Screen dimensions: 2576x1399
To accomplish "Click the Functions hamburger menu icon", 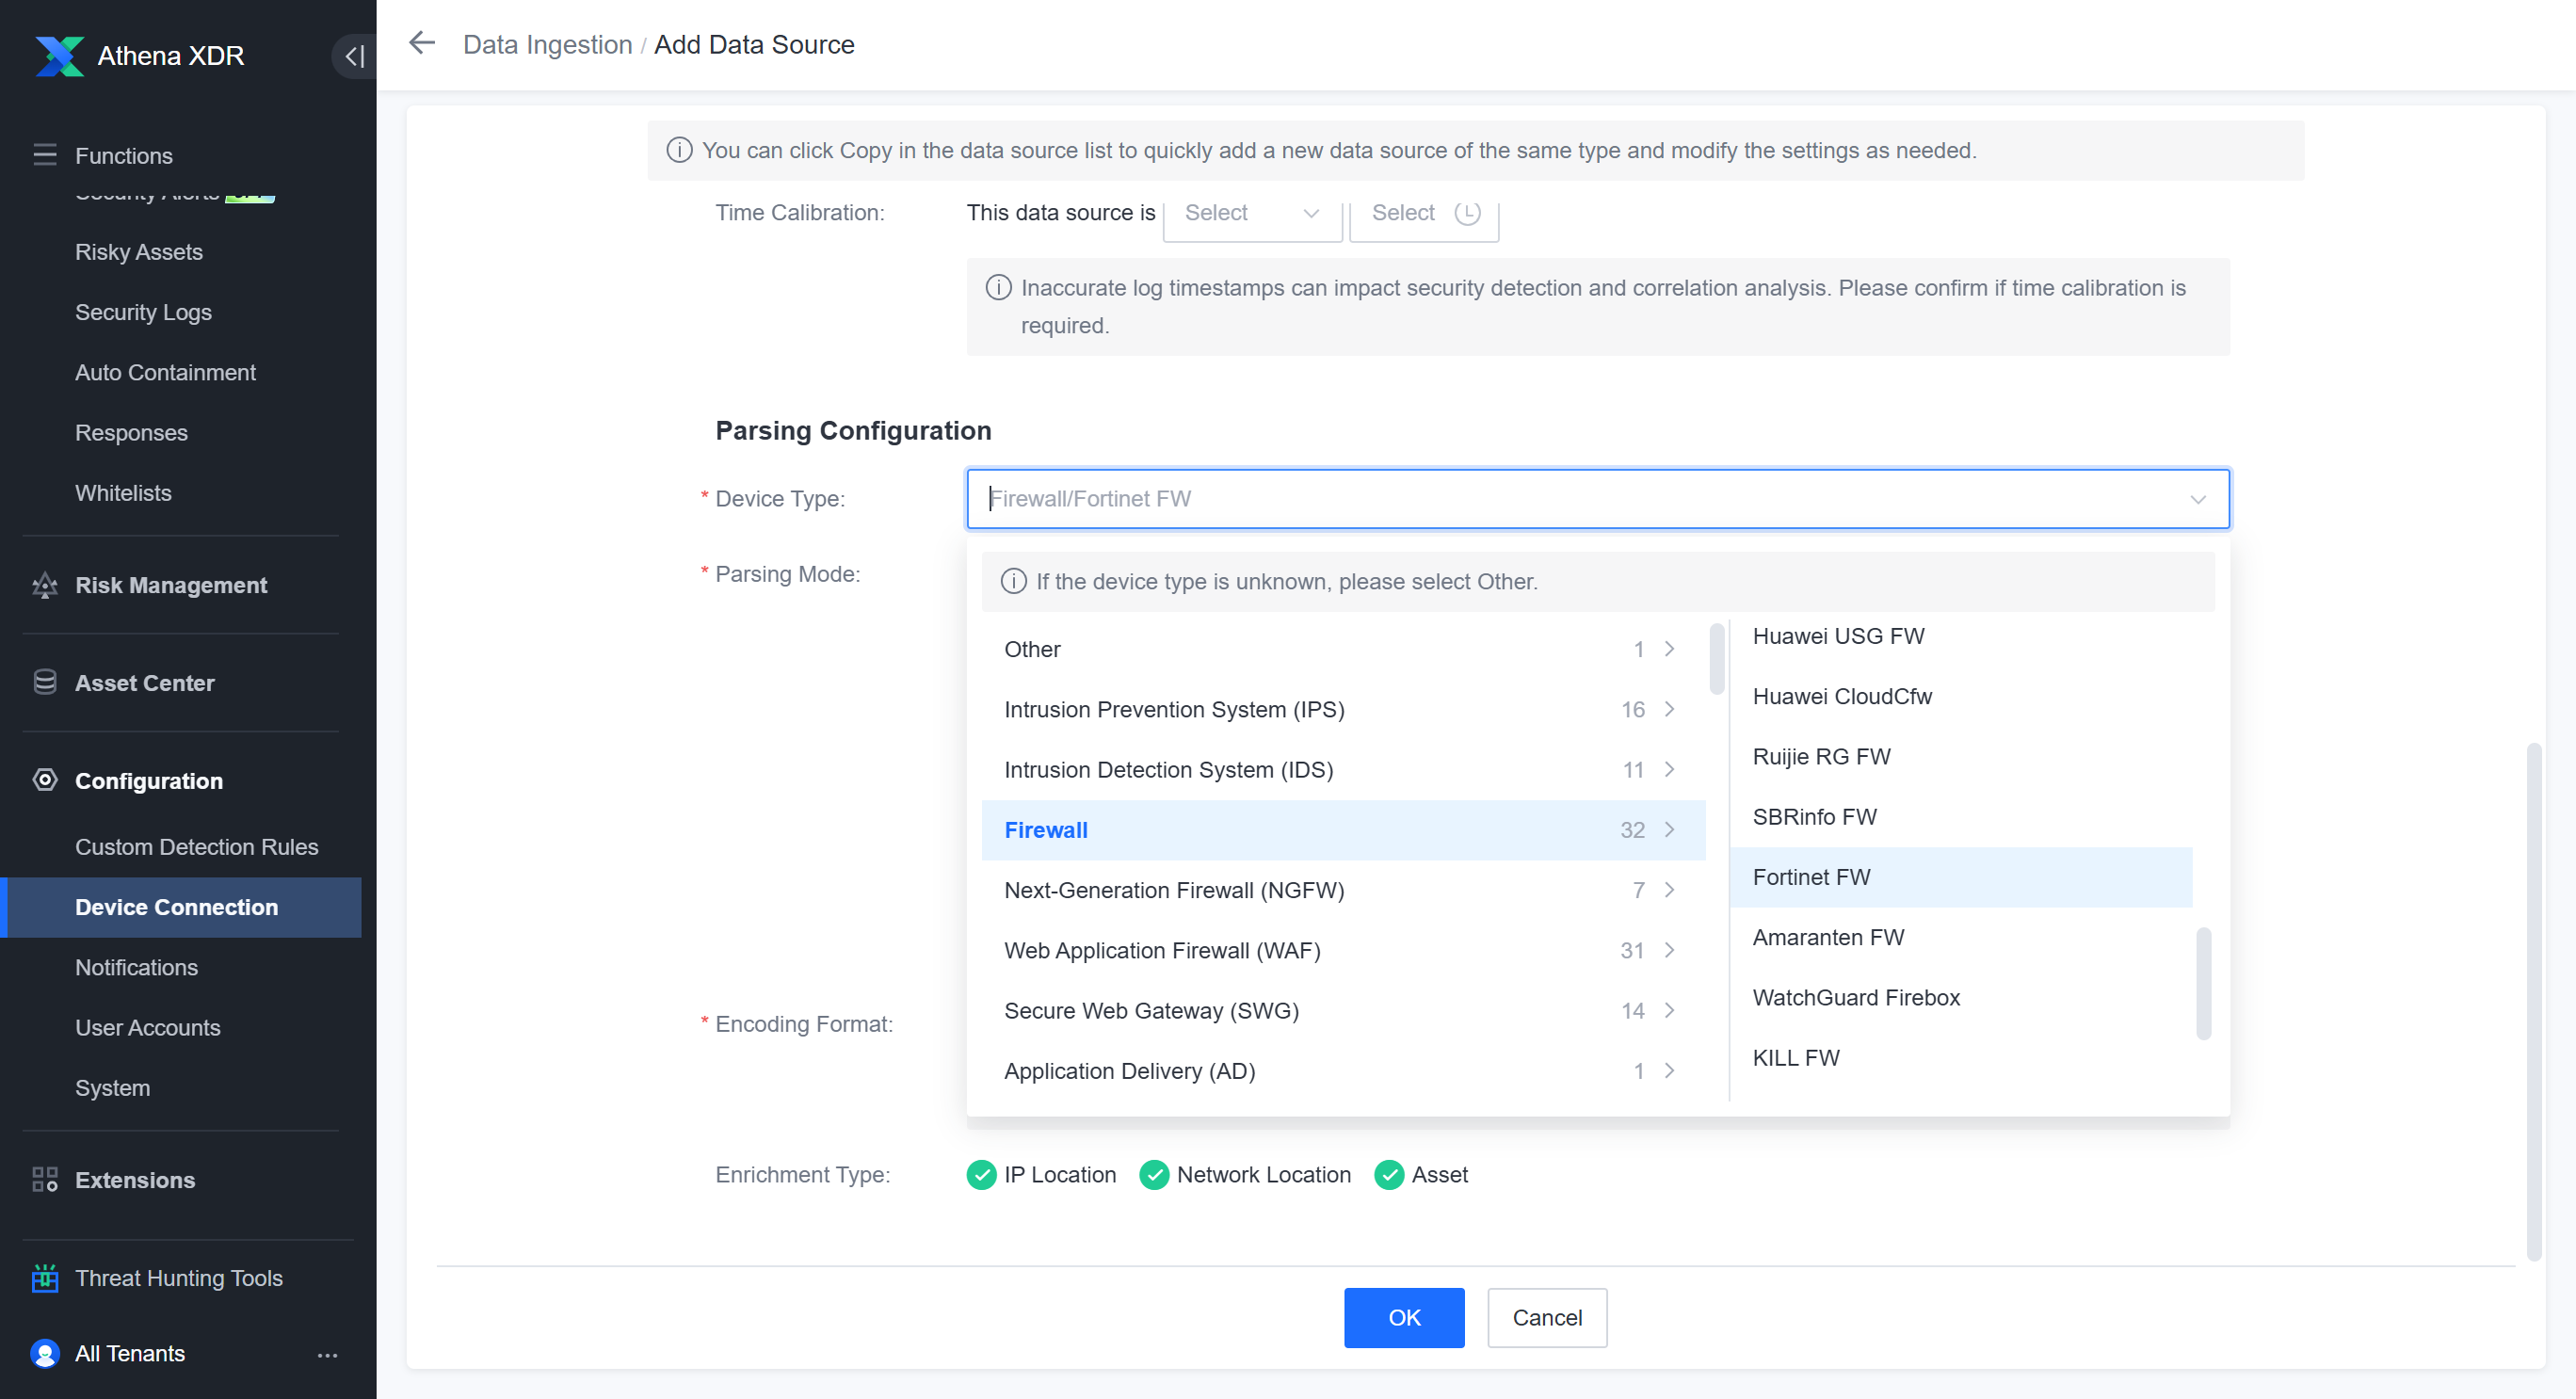I will tap(45, 155).
